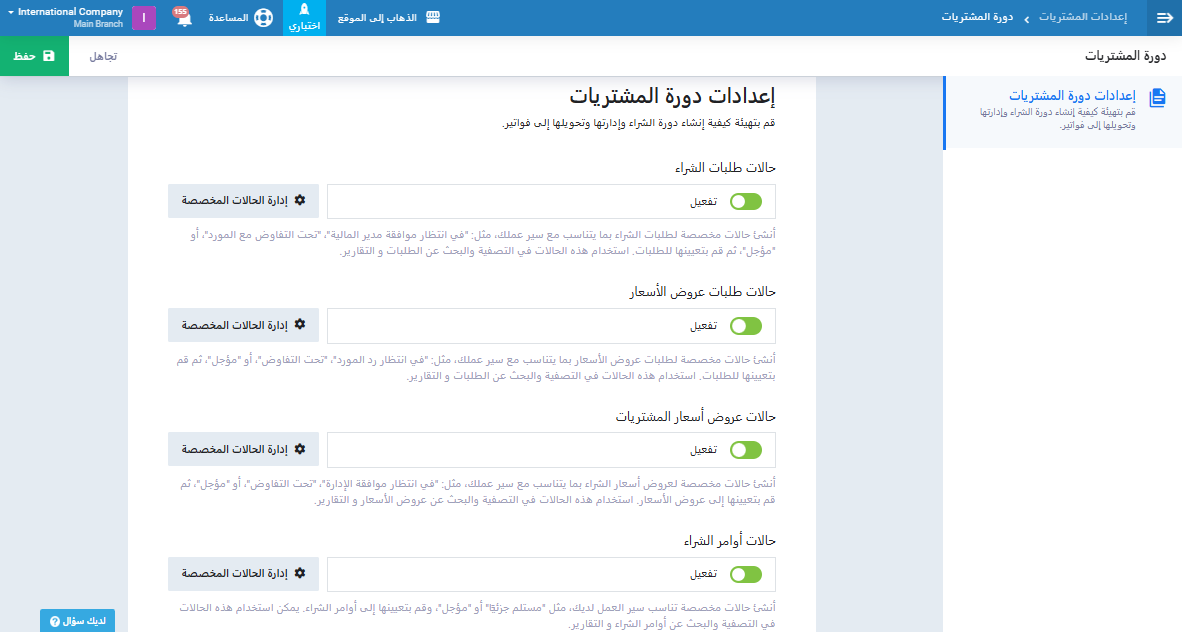Toggle حالات طلبات عروض الأسعار switch
1182x632 pixels.
click(745, 326)
